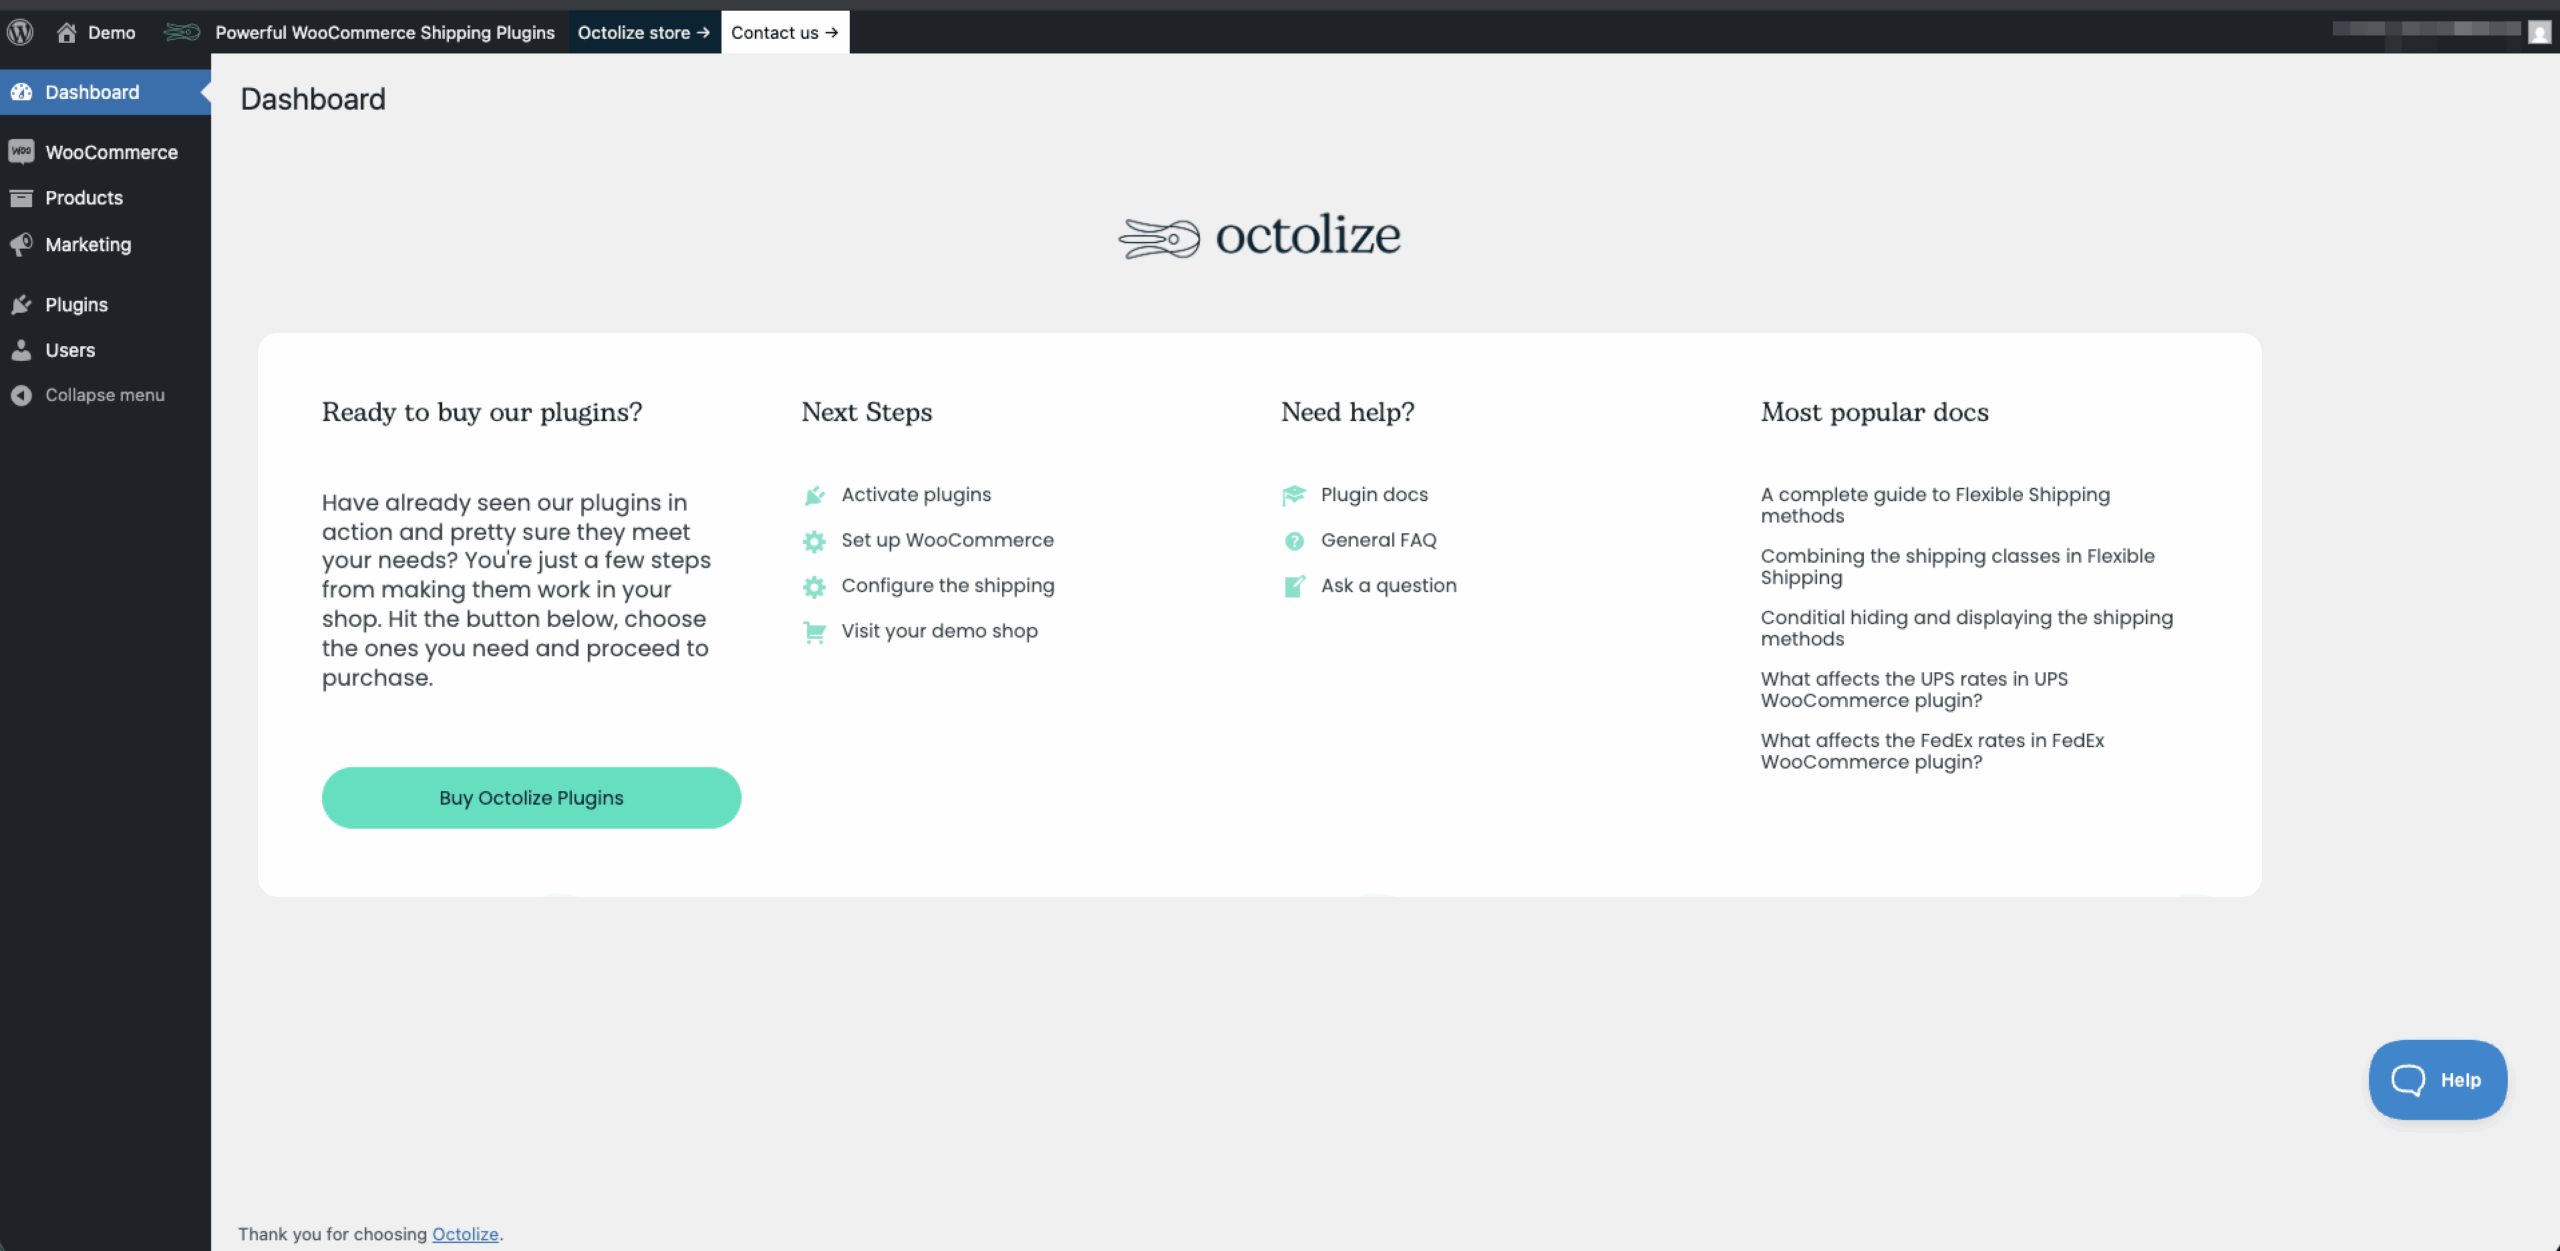
Task: Click the gear icon beside Set up WooCommerce
Action: tap(814, 541)
